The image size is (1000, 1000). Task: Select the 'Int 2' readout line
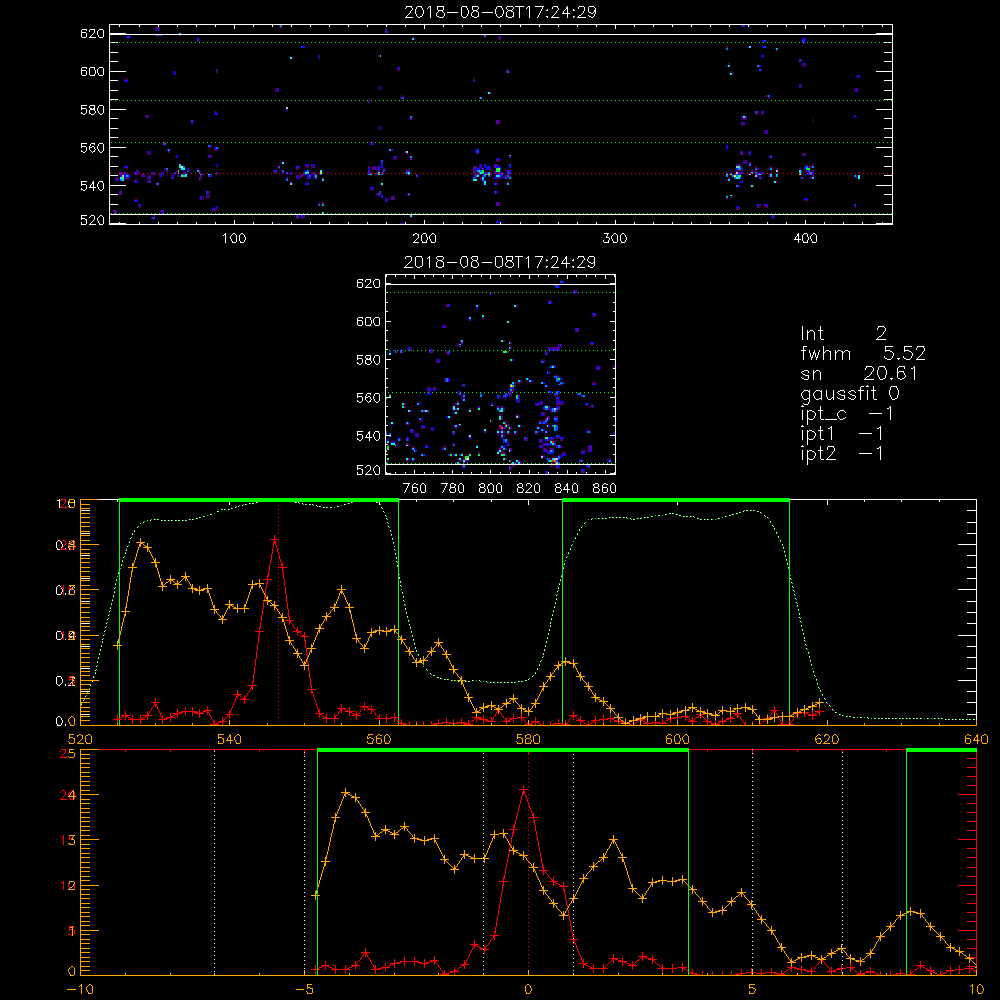coord(843,334)
